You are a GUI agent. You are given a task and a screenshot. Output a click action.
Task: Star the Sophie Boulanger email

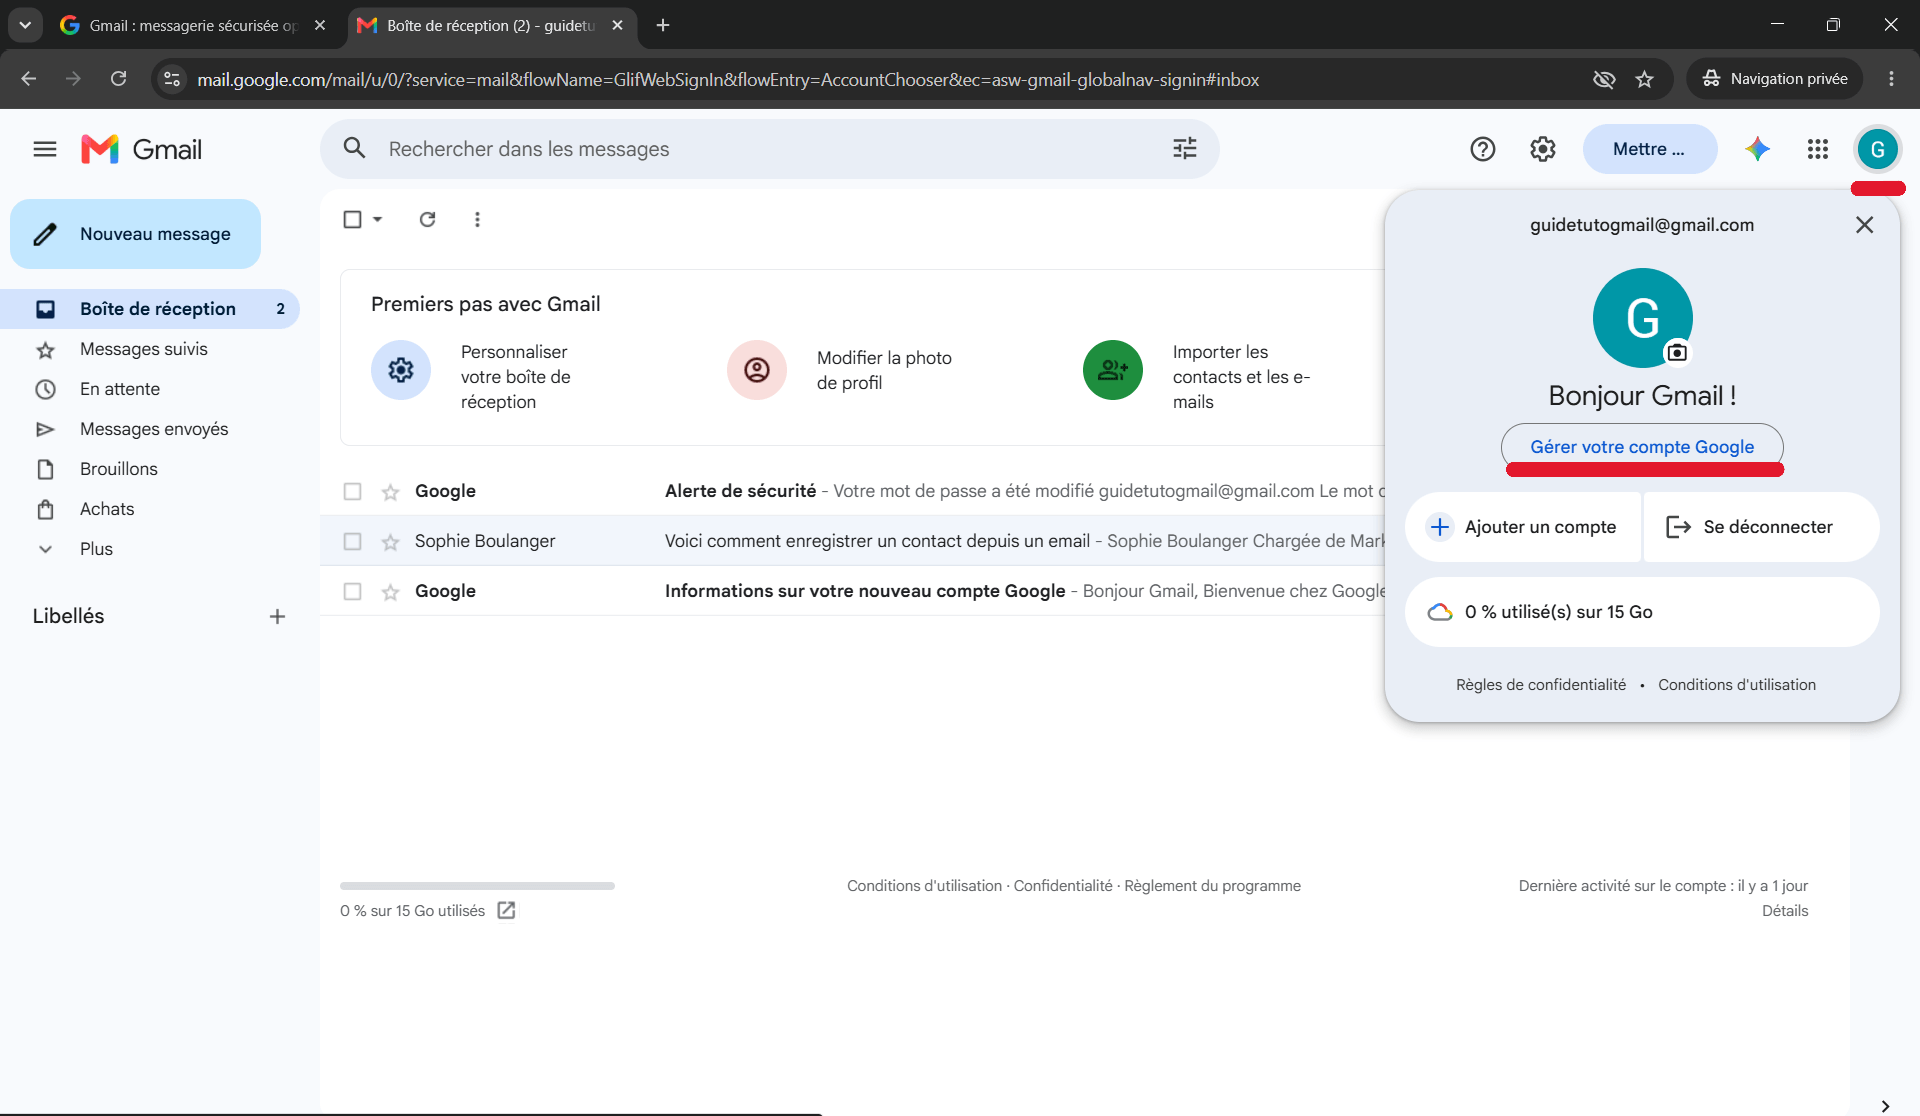point(390,541)
